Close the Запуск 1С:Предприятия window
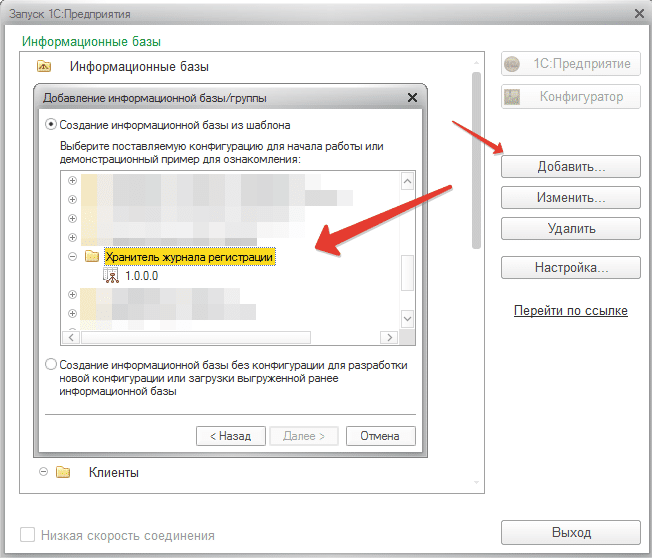The height and width of the screenshot is (558, 652). pyautogui.click(x=638, y=12)
